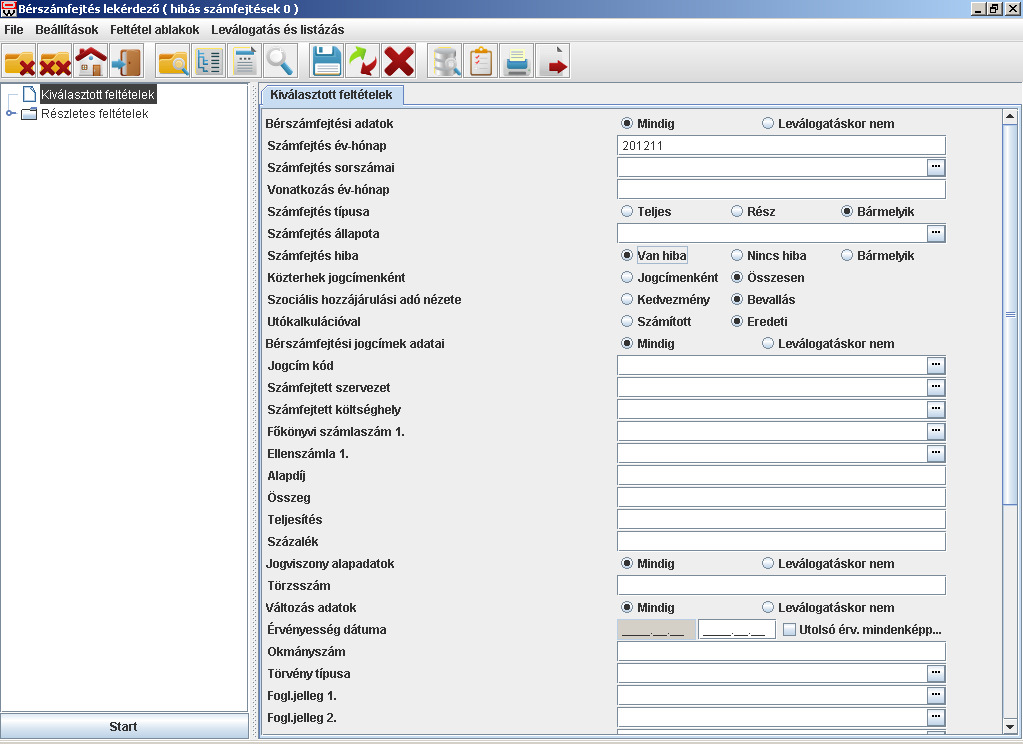This screenshot has width=1023, height=744.
Task: Select Kiválasztott feltételek in the tree
Action: click(98, 95)
